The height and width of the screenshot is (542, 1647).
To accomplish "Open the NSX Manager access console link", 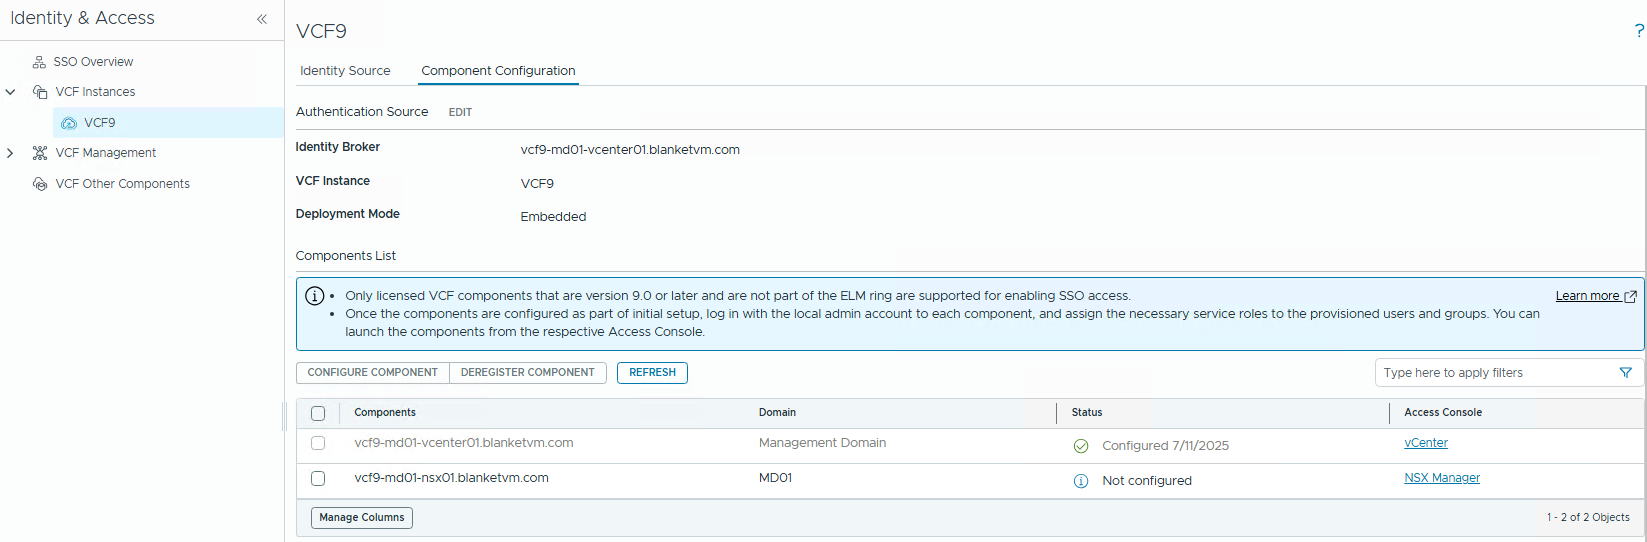I will coord(1441,478).
